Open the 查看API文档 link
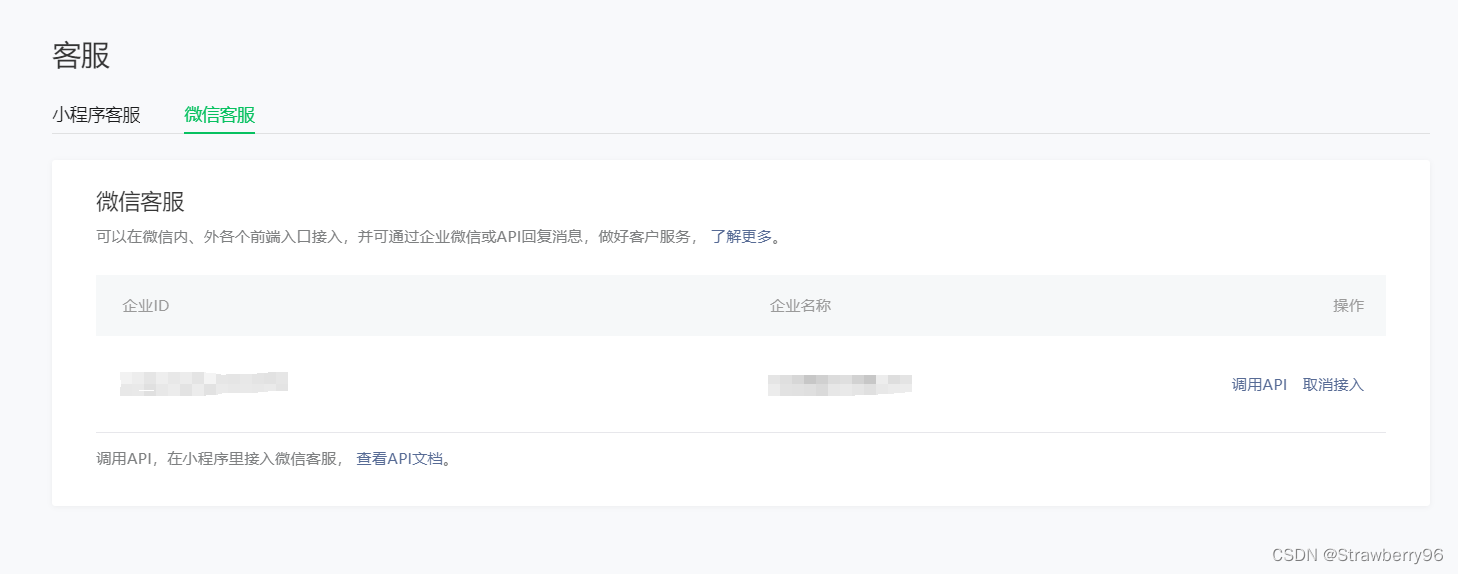 coord(399,459)
